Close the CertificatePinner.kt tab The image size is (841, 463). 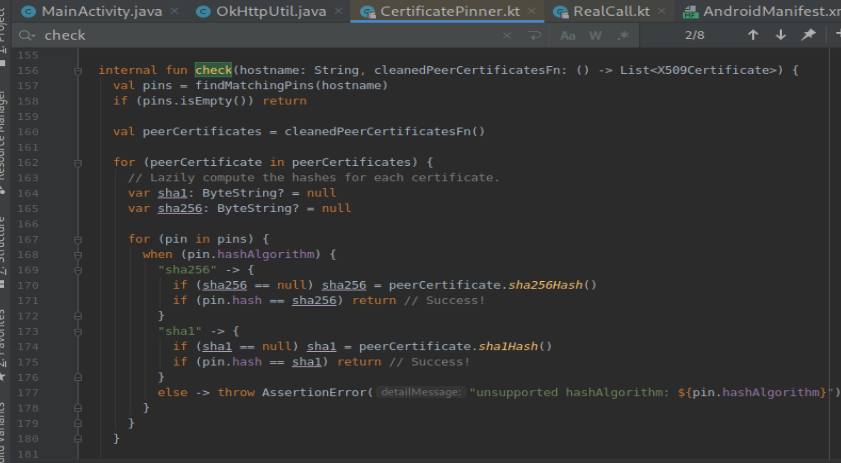point(531,11)
